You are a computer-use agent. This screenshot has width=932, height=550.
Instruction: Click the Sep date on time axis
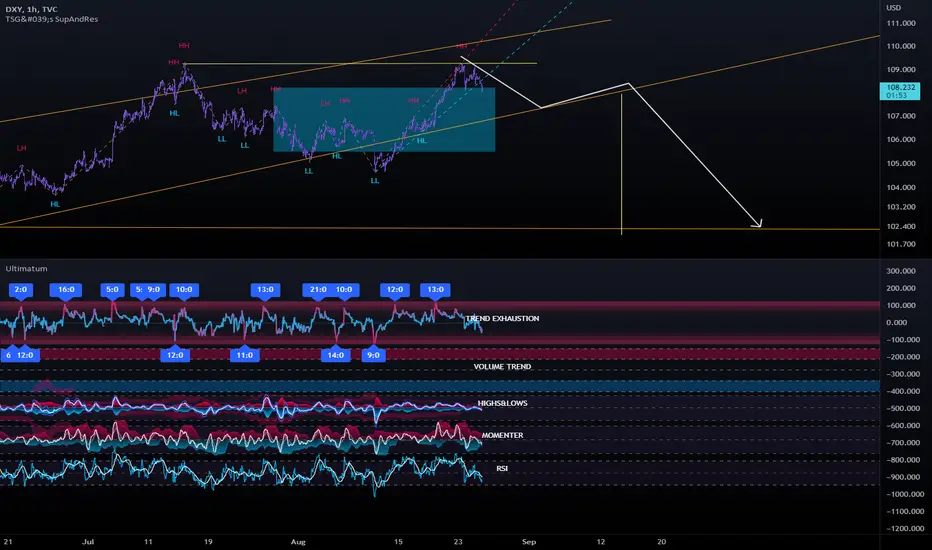529,542
